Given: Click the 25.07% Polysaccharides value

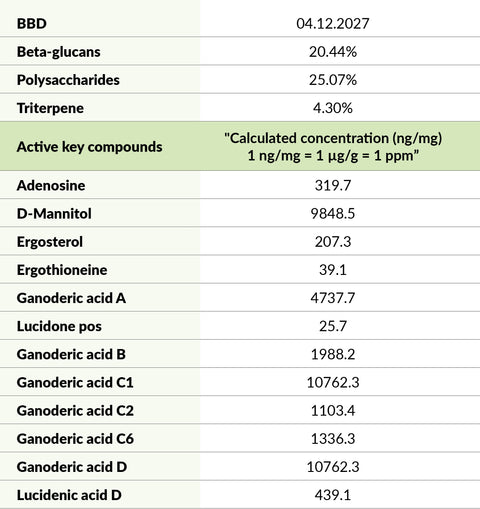Looking at the screenshot, I should tap(333, 80).
